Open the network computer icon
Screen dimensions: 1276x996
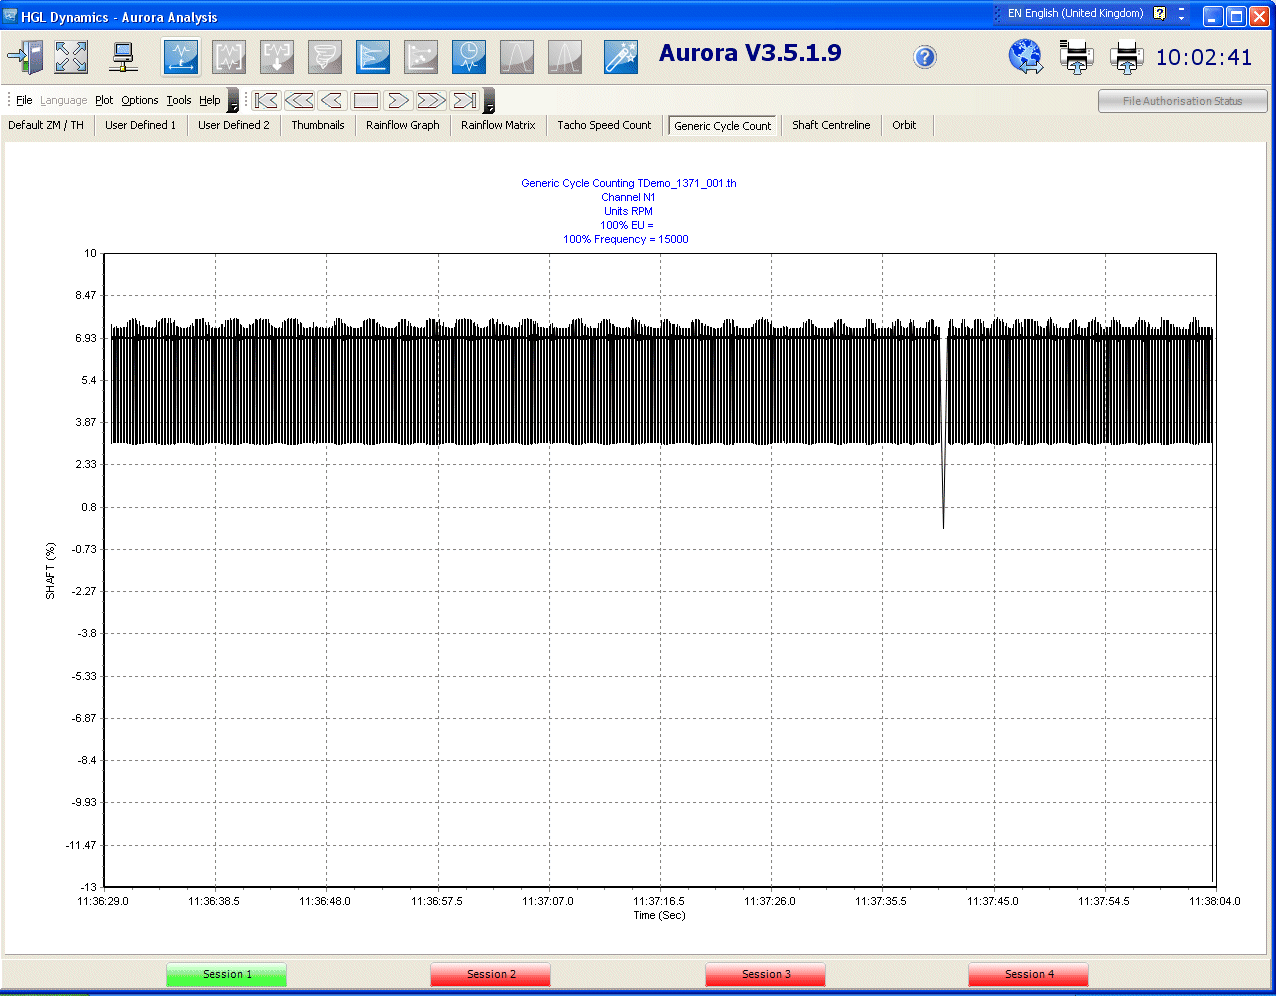tap(123, 57)
